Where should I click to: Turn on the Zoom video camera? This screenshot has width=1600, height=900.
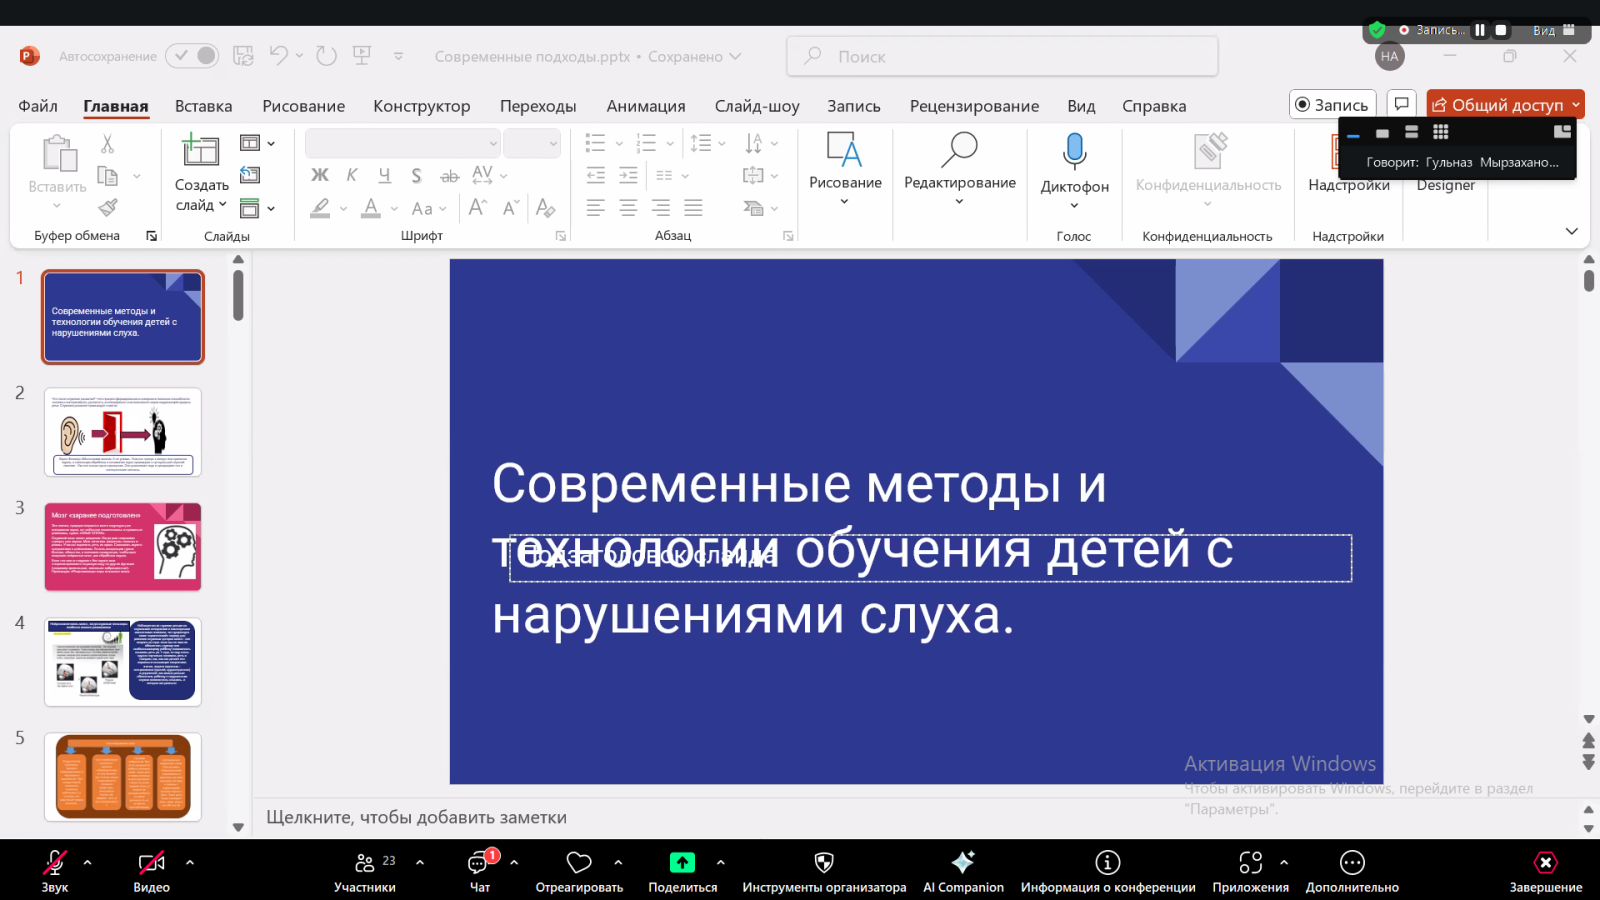click(x=151, y=863)
